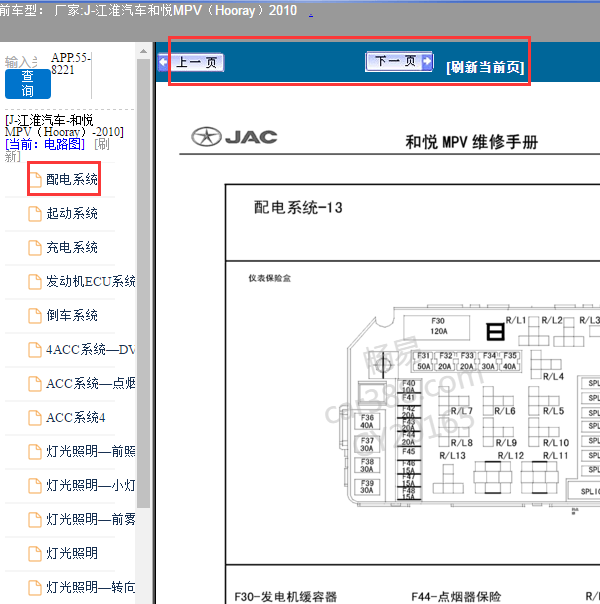Click the page icon next to 灯光照明—前照
This screenshot has height=604, width=600.
click(x=35, y=452)
